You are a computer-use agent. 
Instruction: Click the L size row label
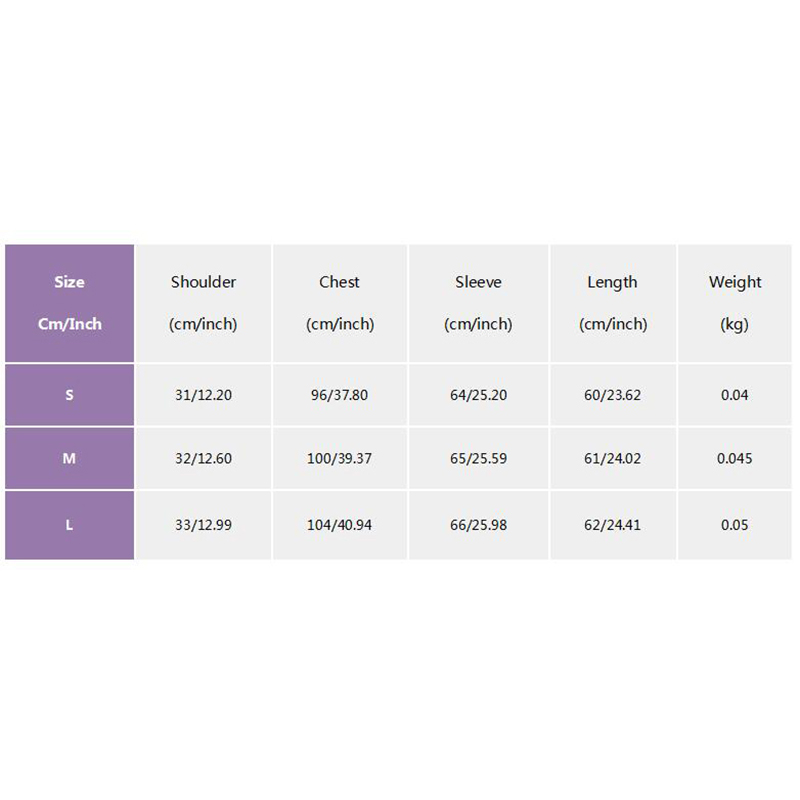(69, 525)
